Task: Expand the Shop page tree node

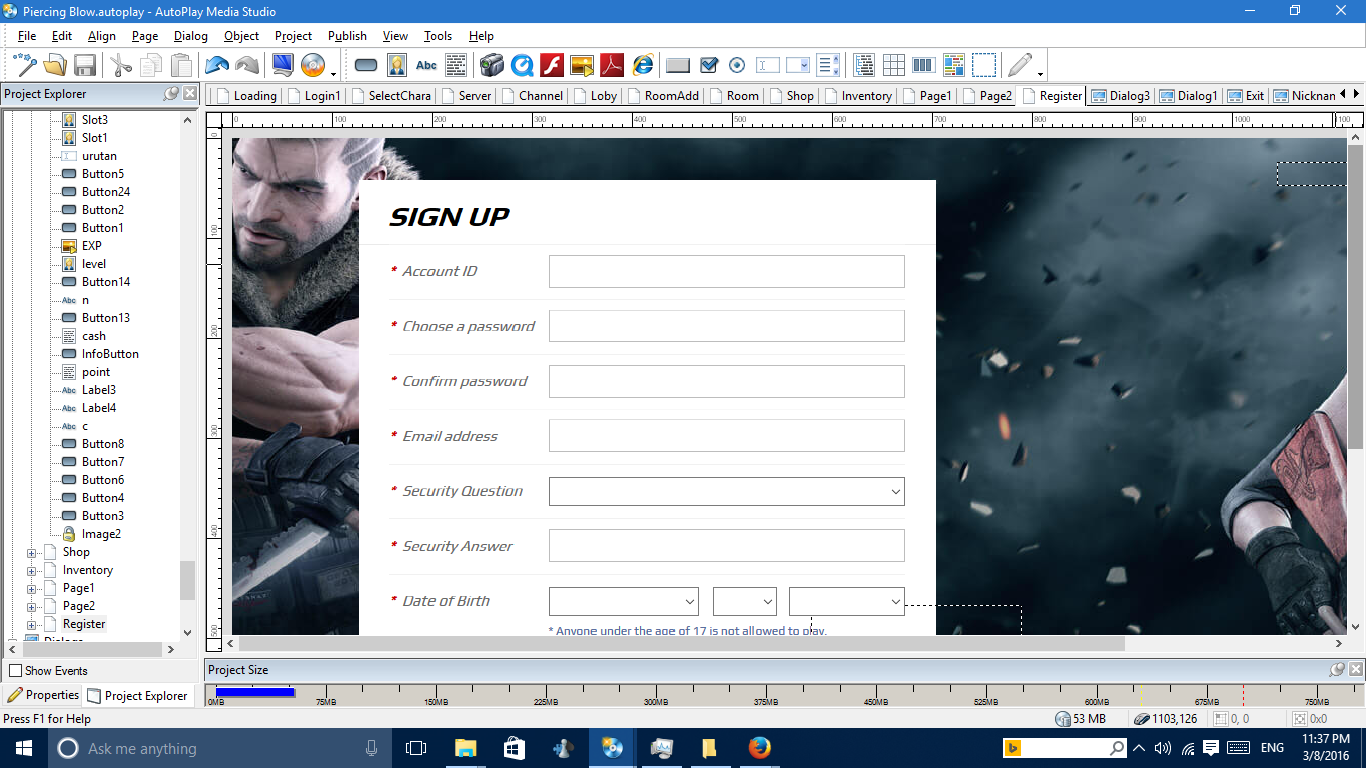Action: pos(32,552)
